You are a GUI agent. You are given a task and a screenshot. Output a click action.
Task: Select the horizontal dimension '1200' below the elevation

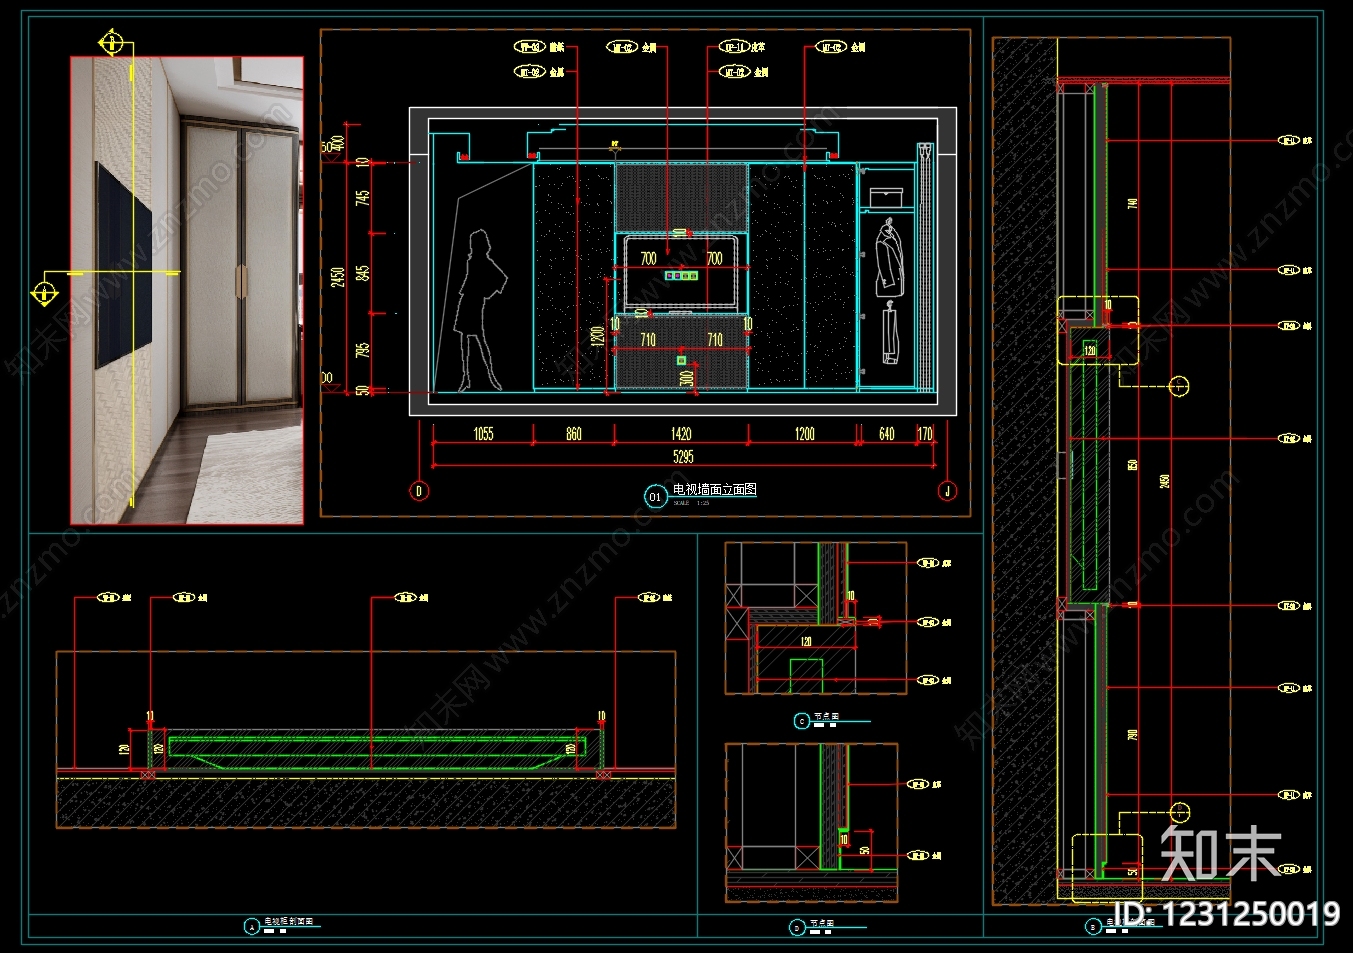(805, 434)
